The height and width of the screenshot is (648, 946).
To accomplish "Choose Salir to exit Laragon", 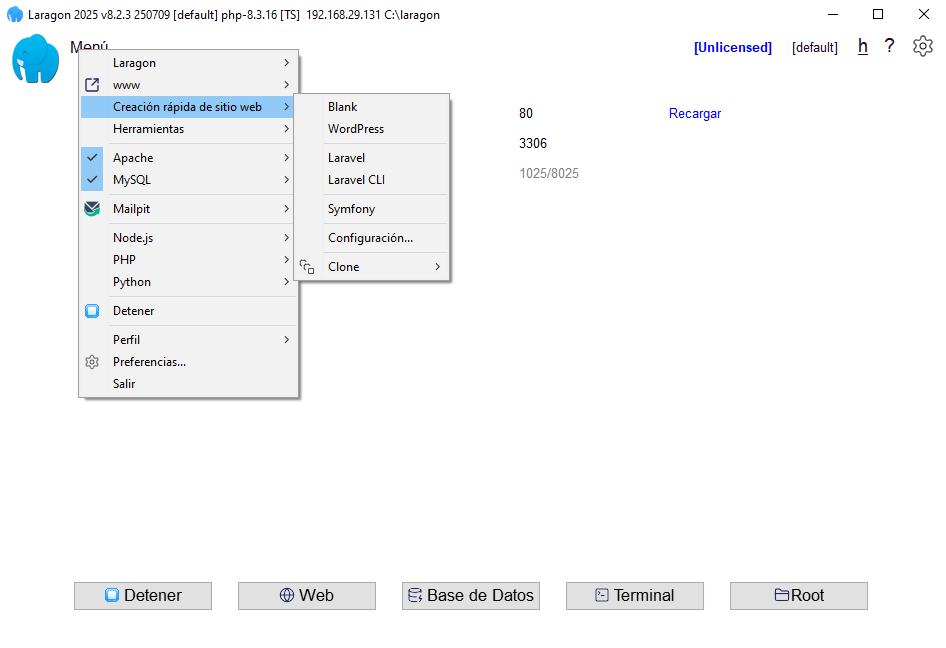I will coord(188,384).
